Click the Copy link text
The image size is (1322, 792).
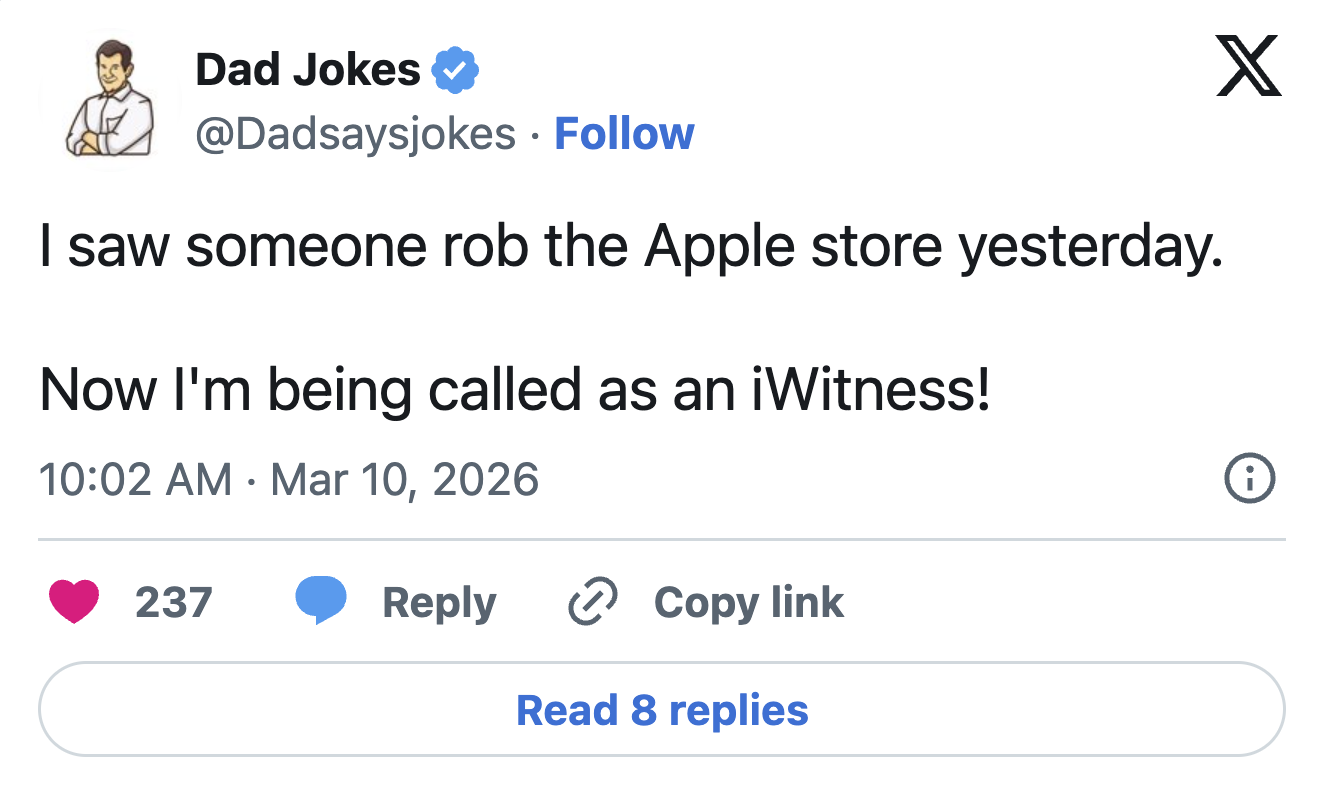[749, 602]
